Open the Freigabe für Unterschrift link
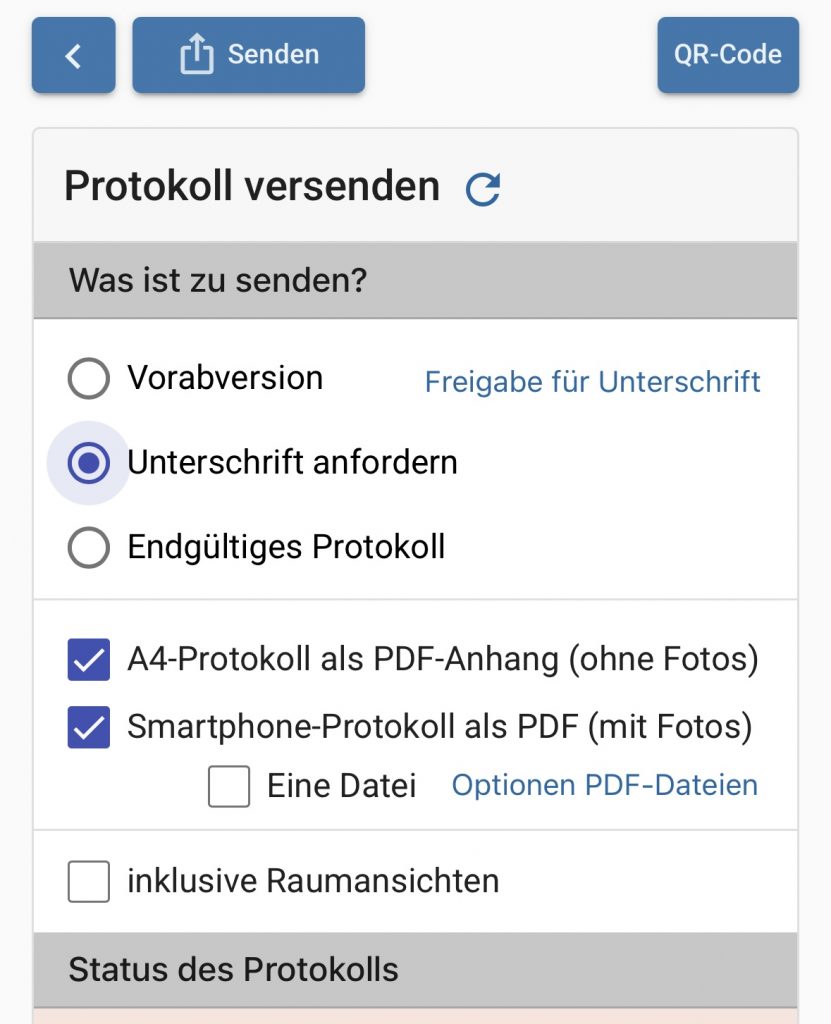Viewport: 831px width, 1024px height. click(x=592, y=382)
